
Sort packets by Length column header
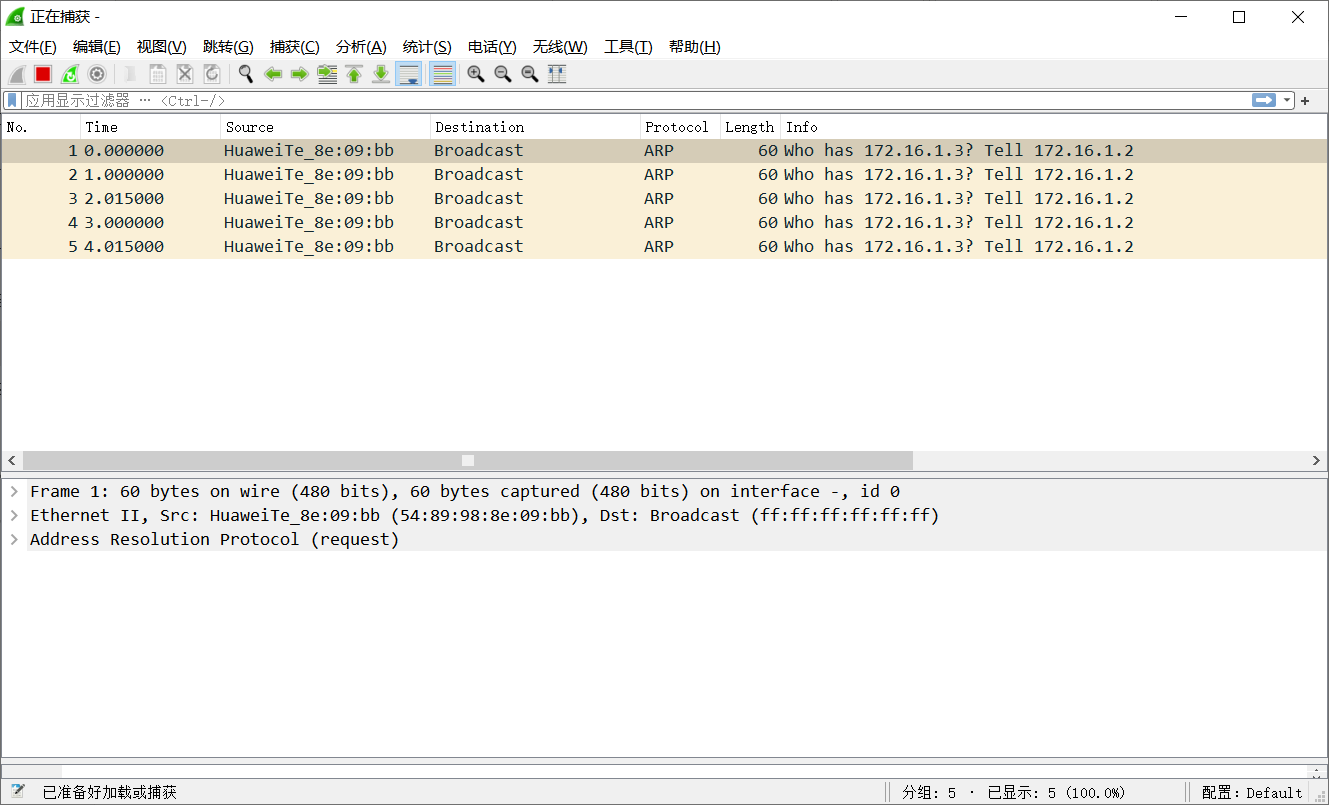click(x=750, y=127)
